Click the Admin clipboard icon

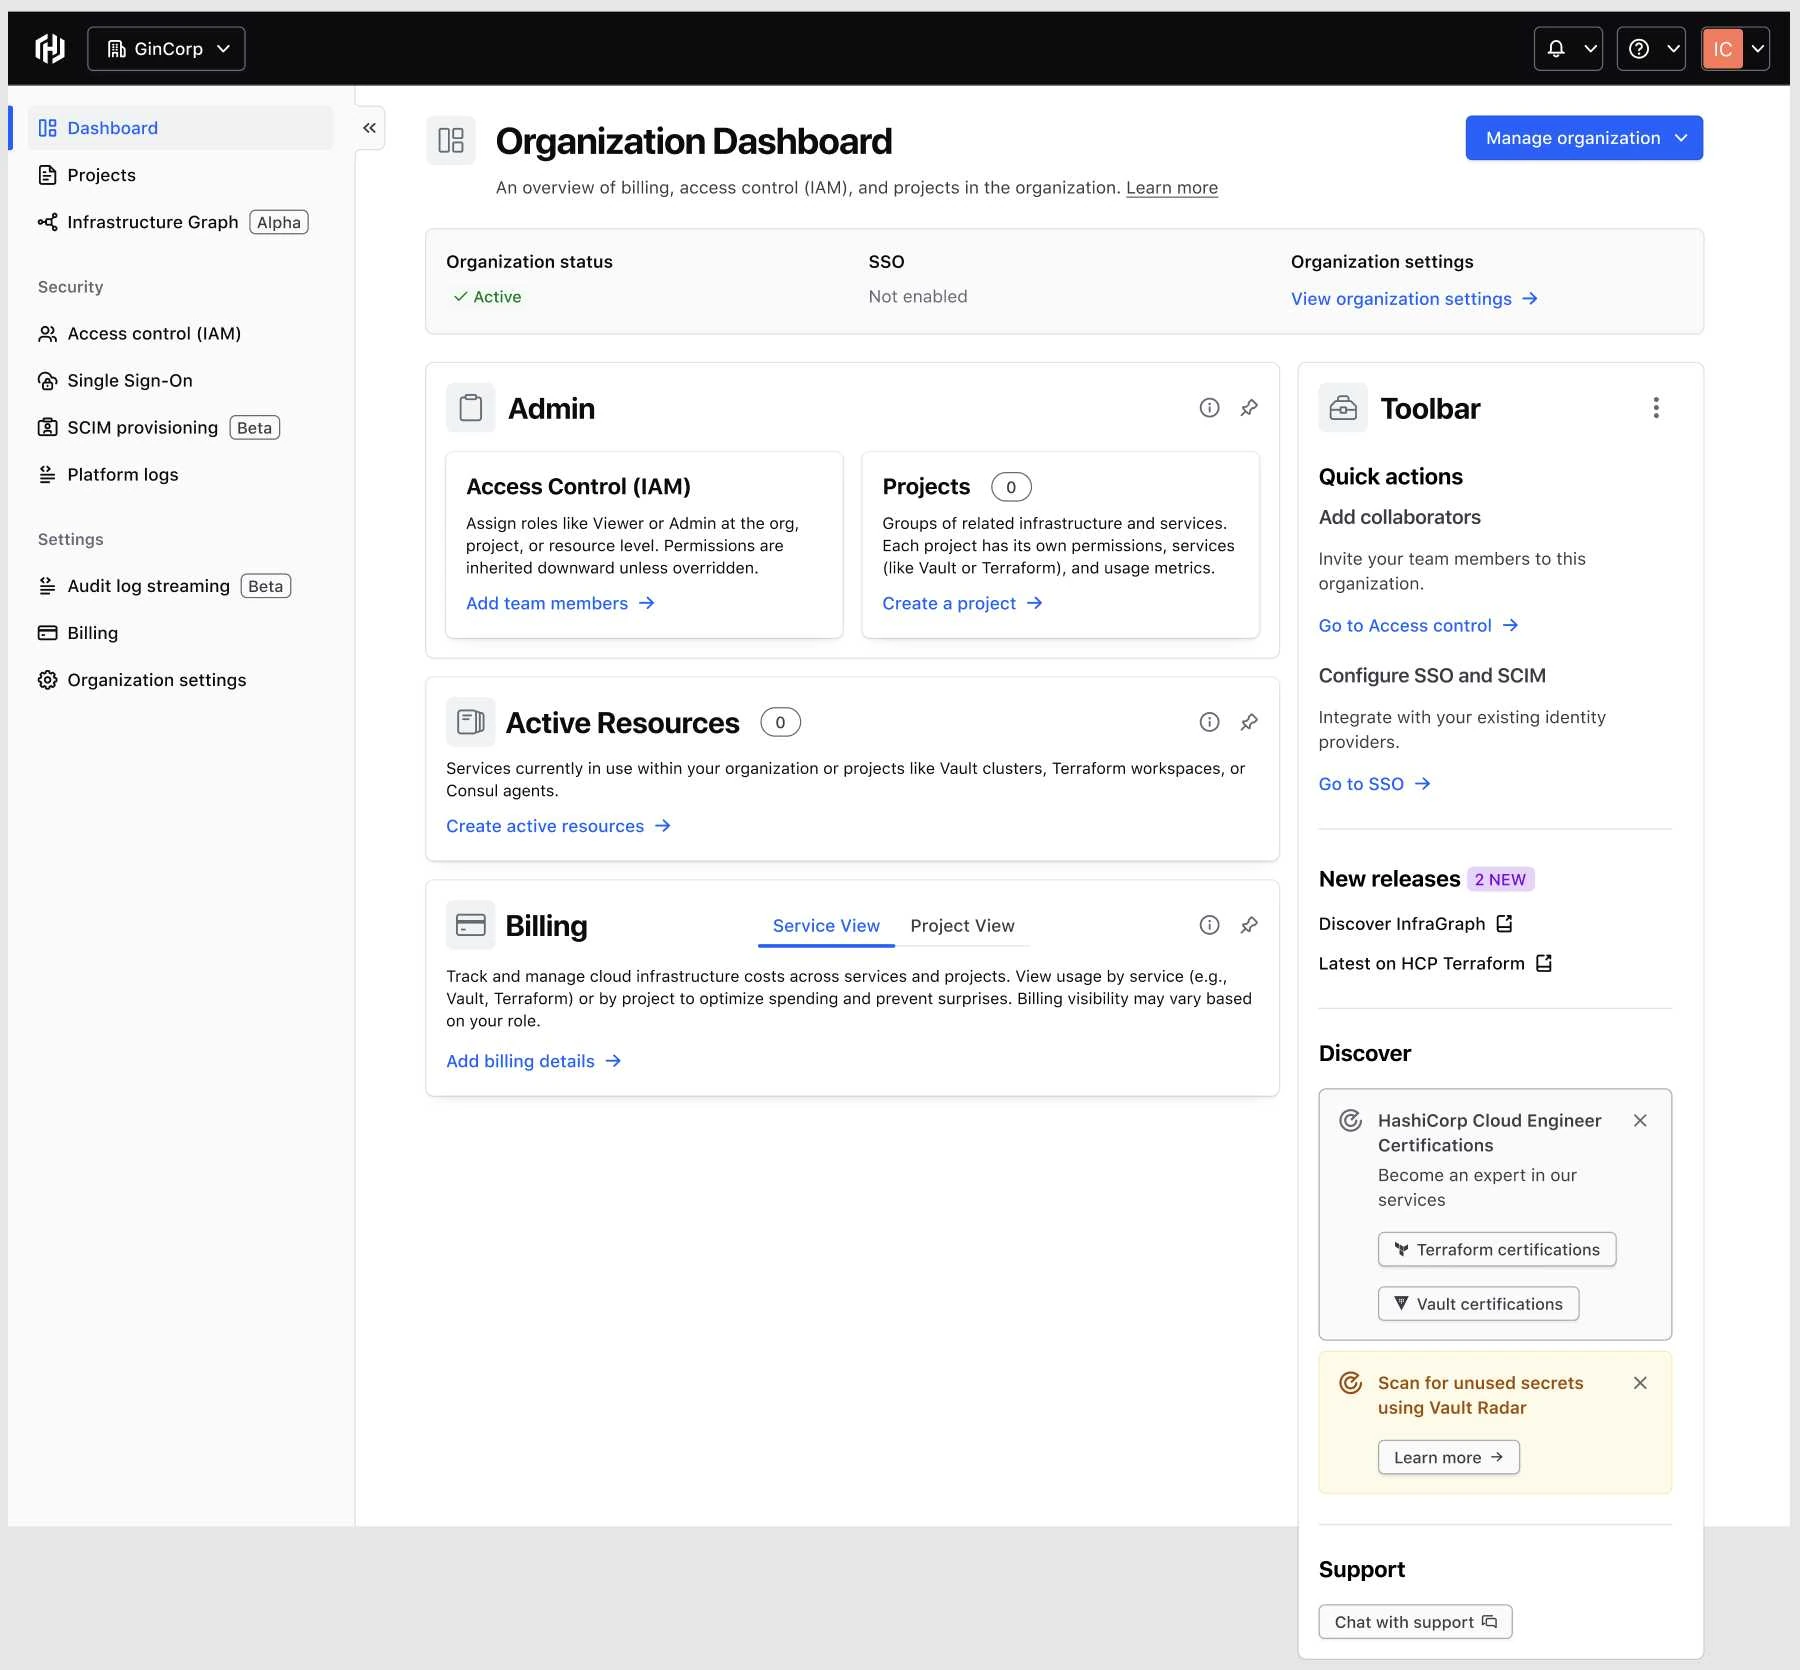[471, 408]
